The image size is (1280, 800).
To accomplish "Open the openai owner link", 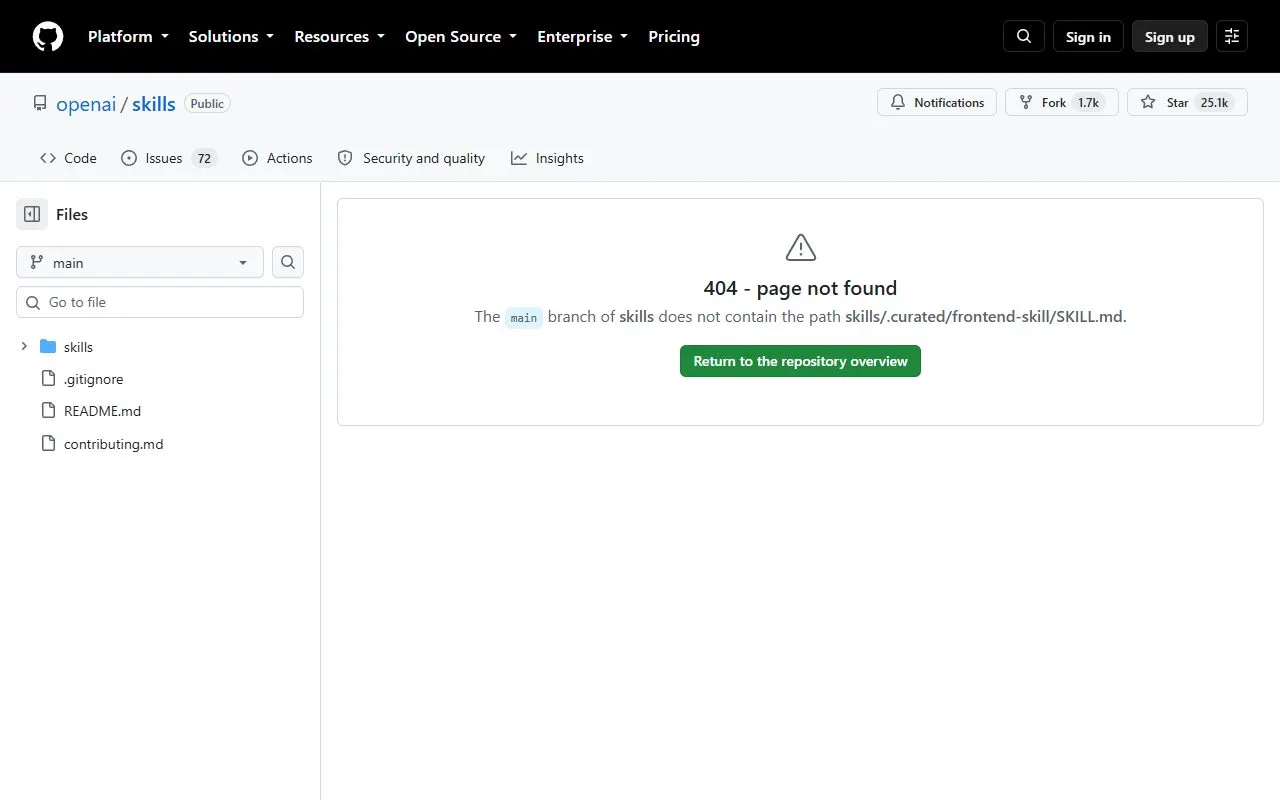I will point(86,104).
